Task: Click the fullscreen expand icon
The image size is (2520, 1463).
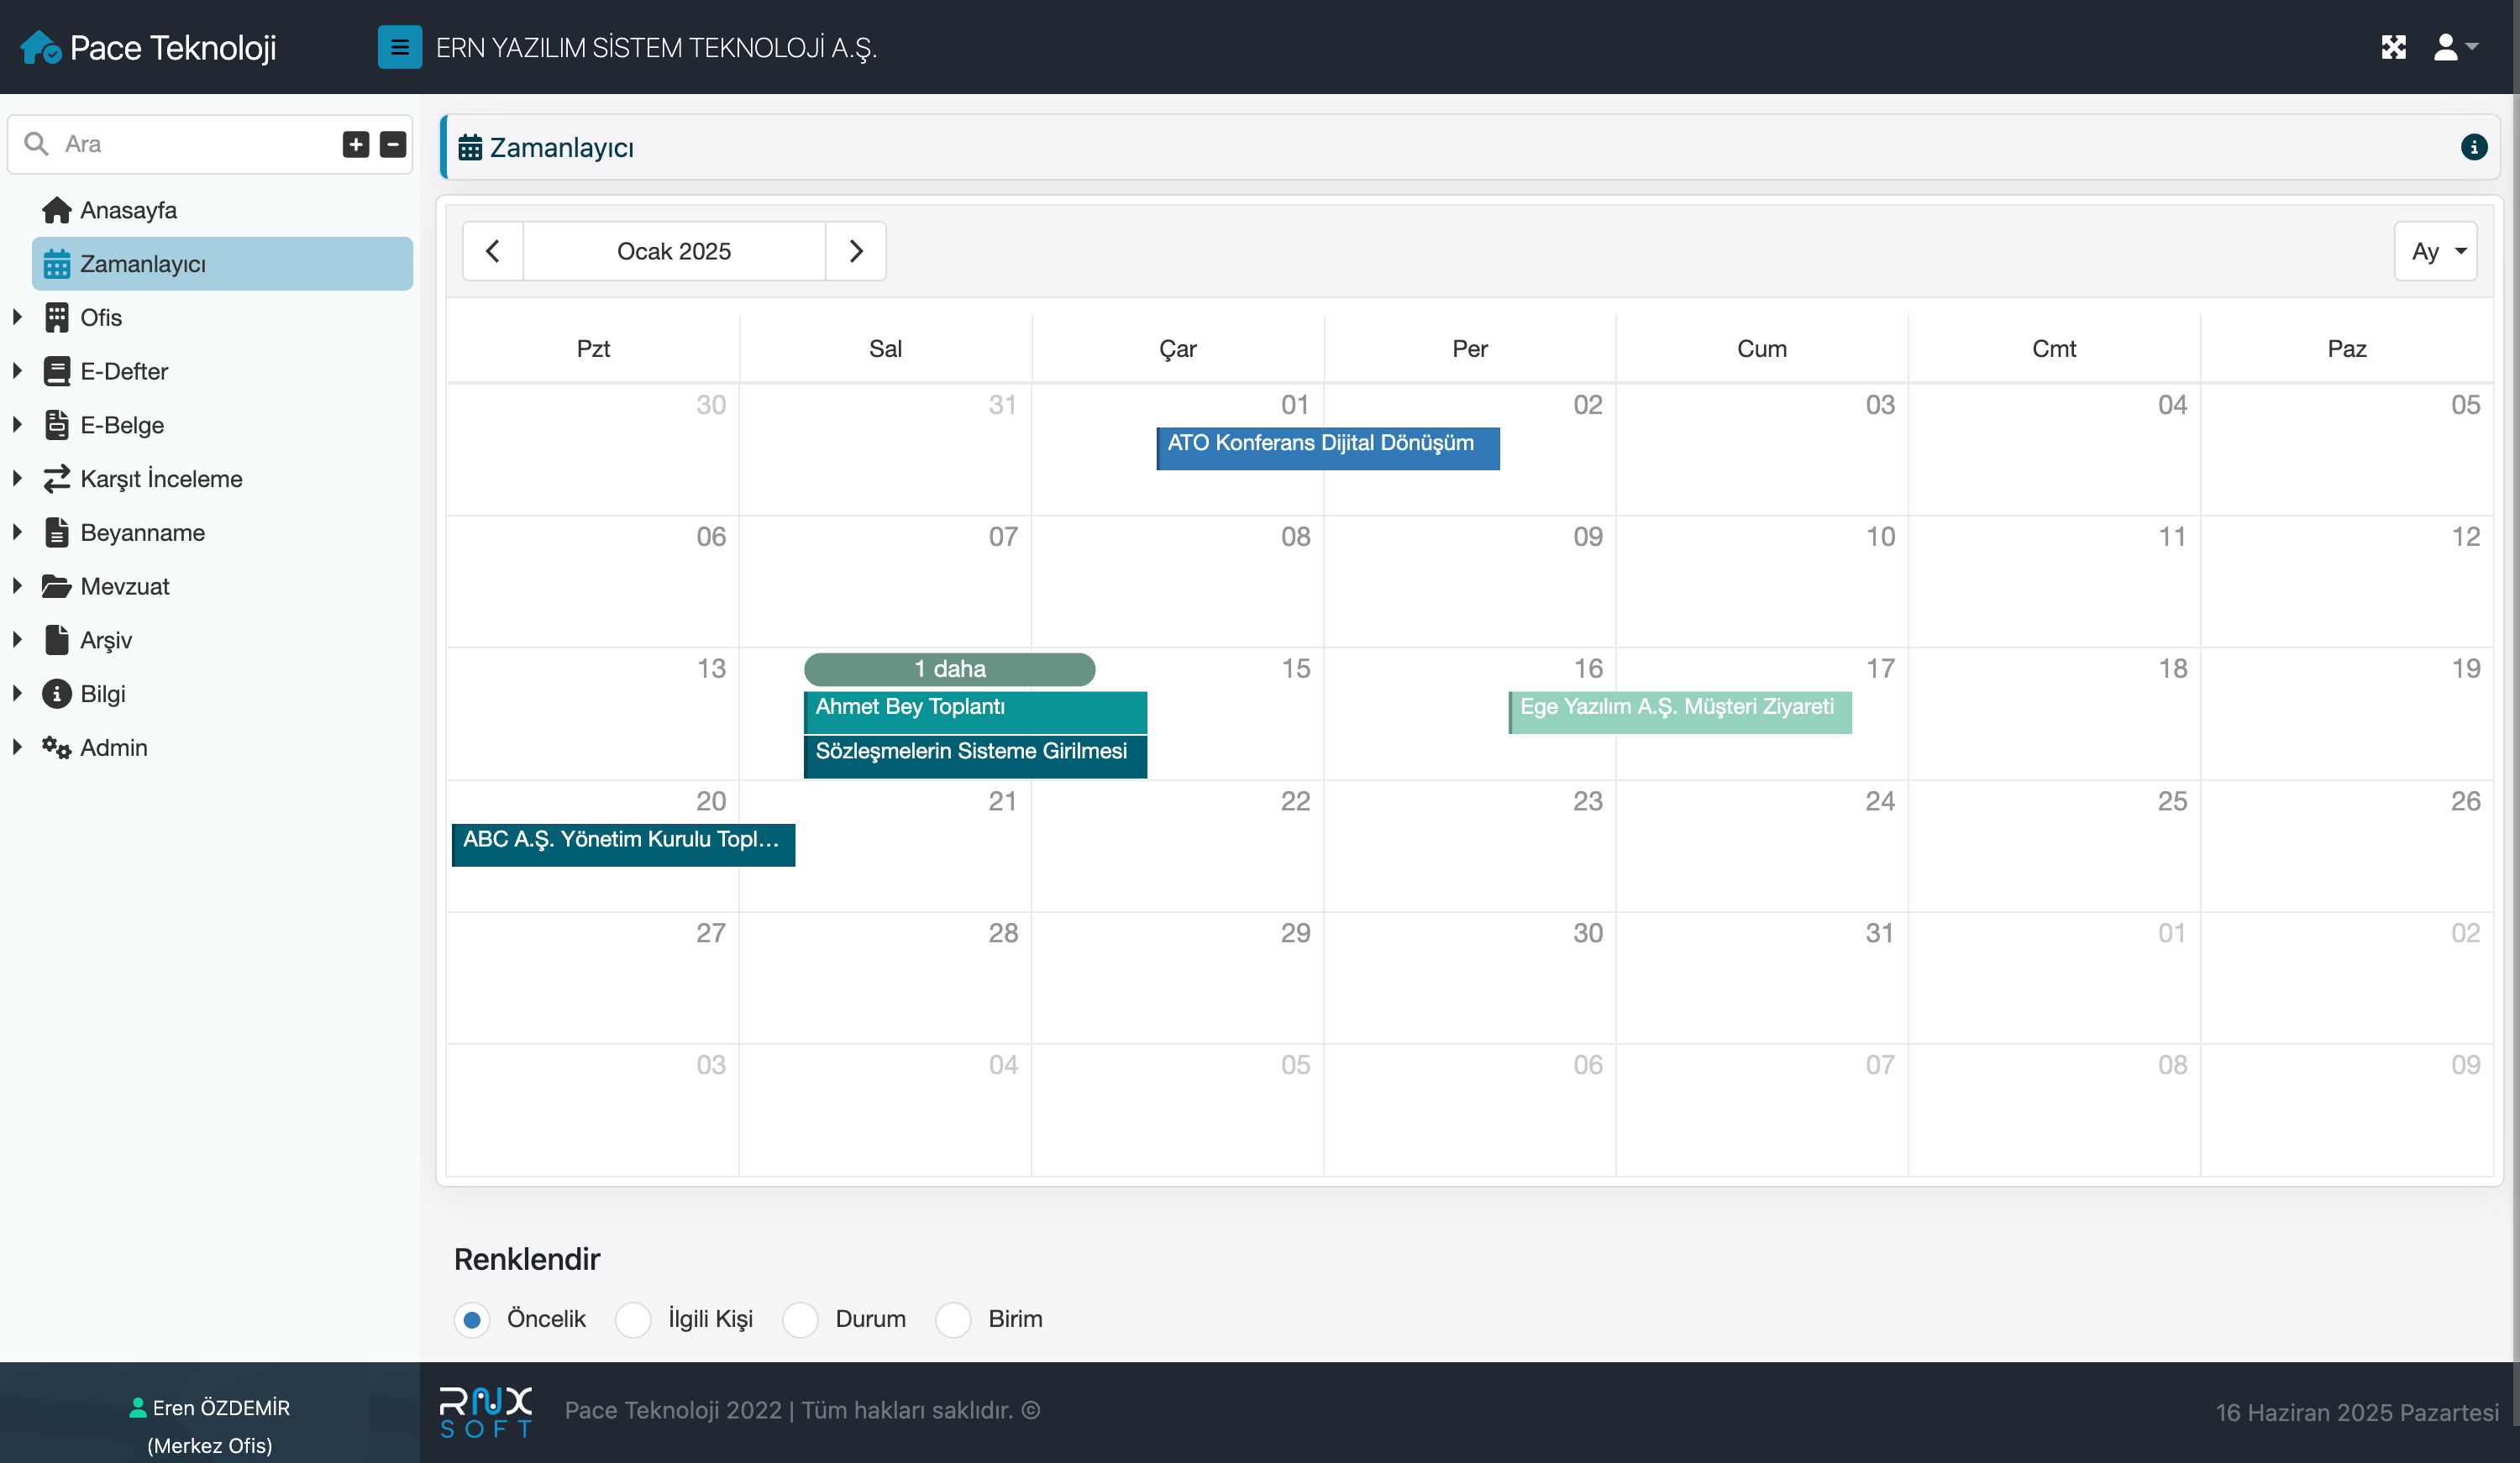Action: coord(2393,47)
